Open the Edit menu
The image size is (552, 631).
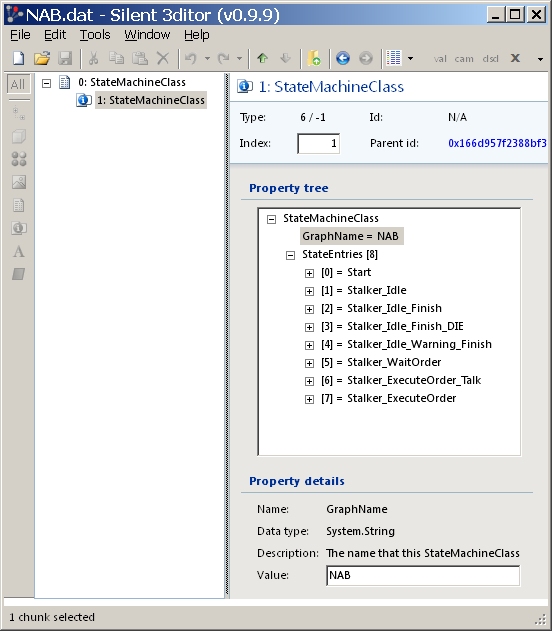pyautogui.click(x=55, y=35)
